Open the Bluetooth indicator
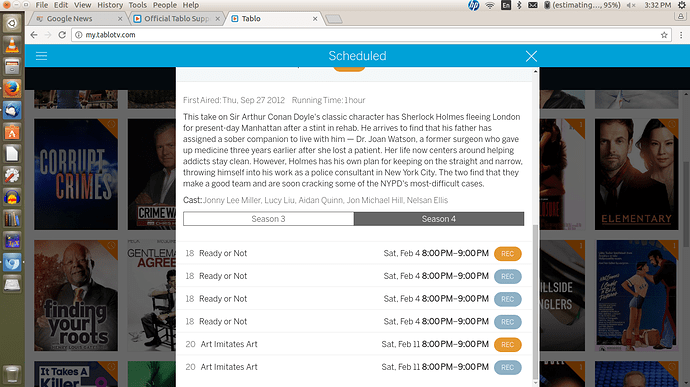The height and width of the screenshot is (387, 690). point(519,5)
